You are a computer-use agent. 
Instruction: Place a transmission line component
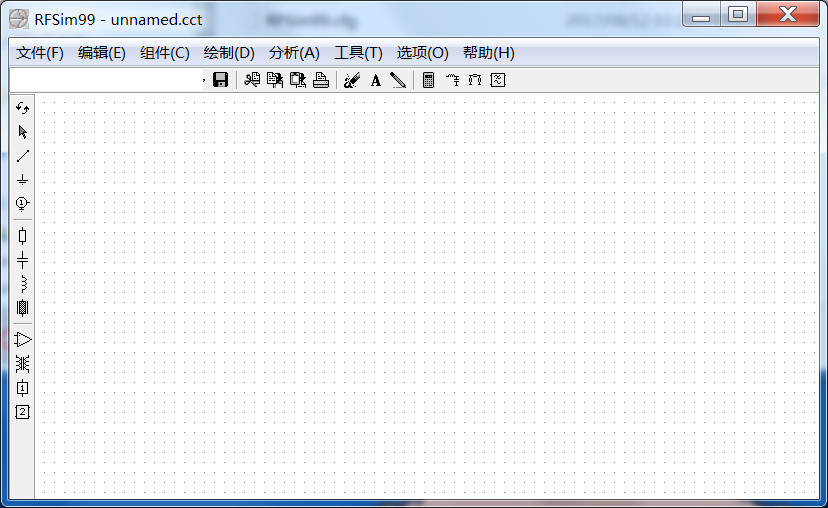[x=22, y=307]
